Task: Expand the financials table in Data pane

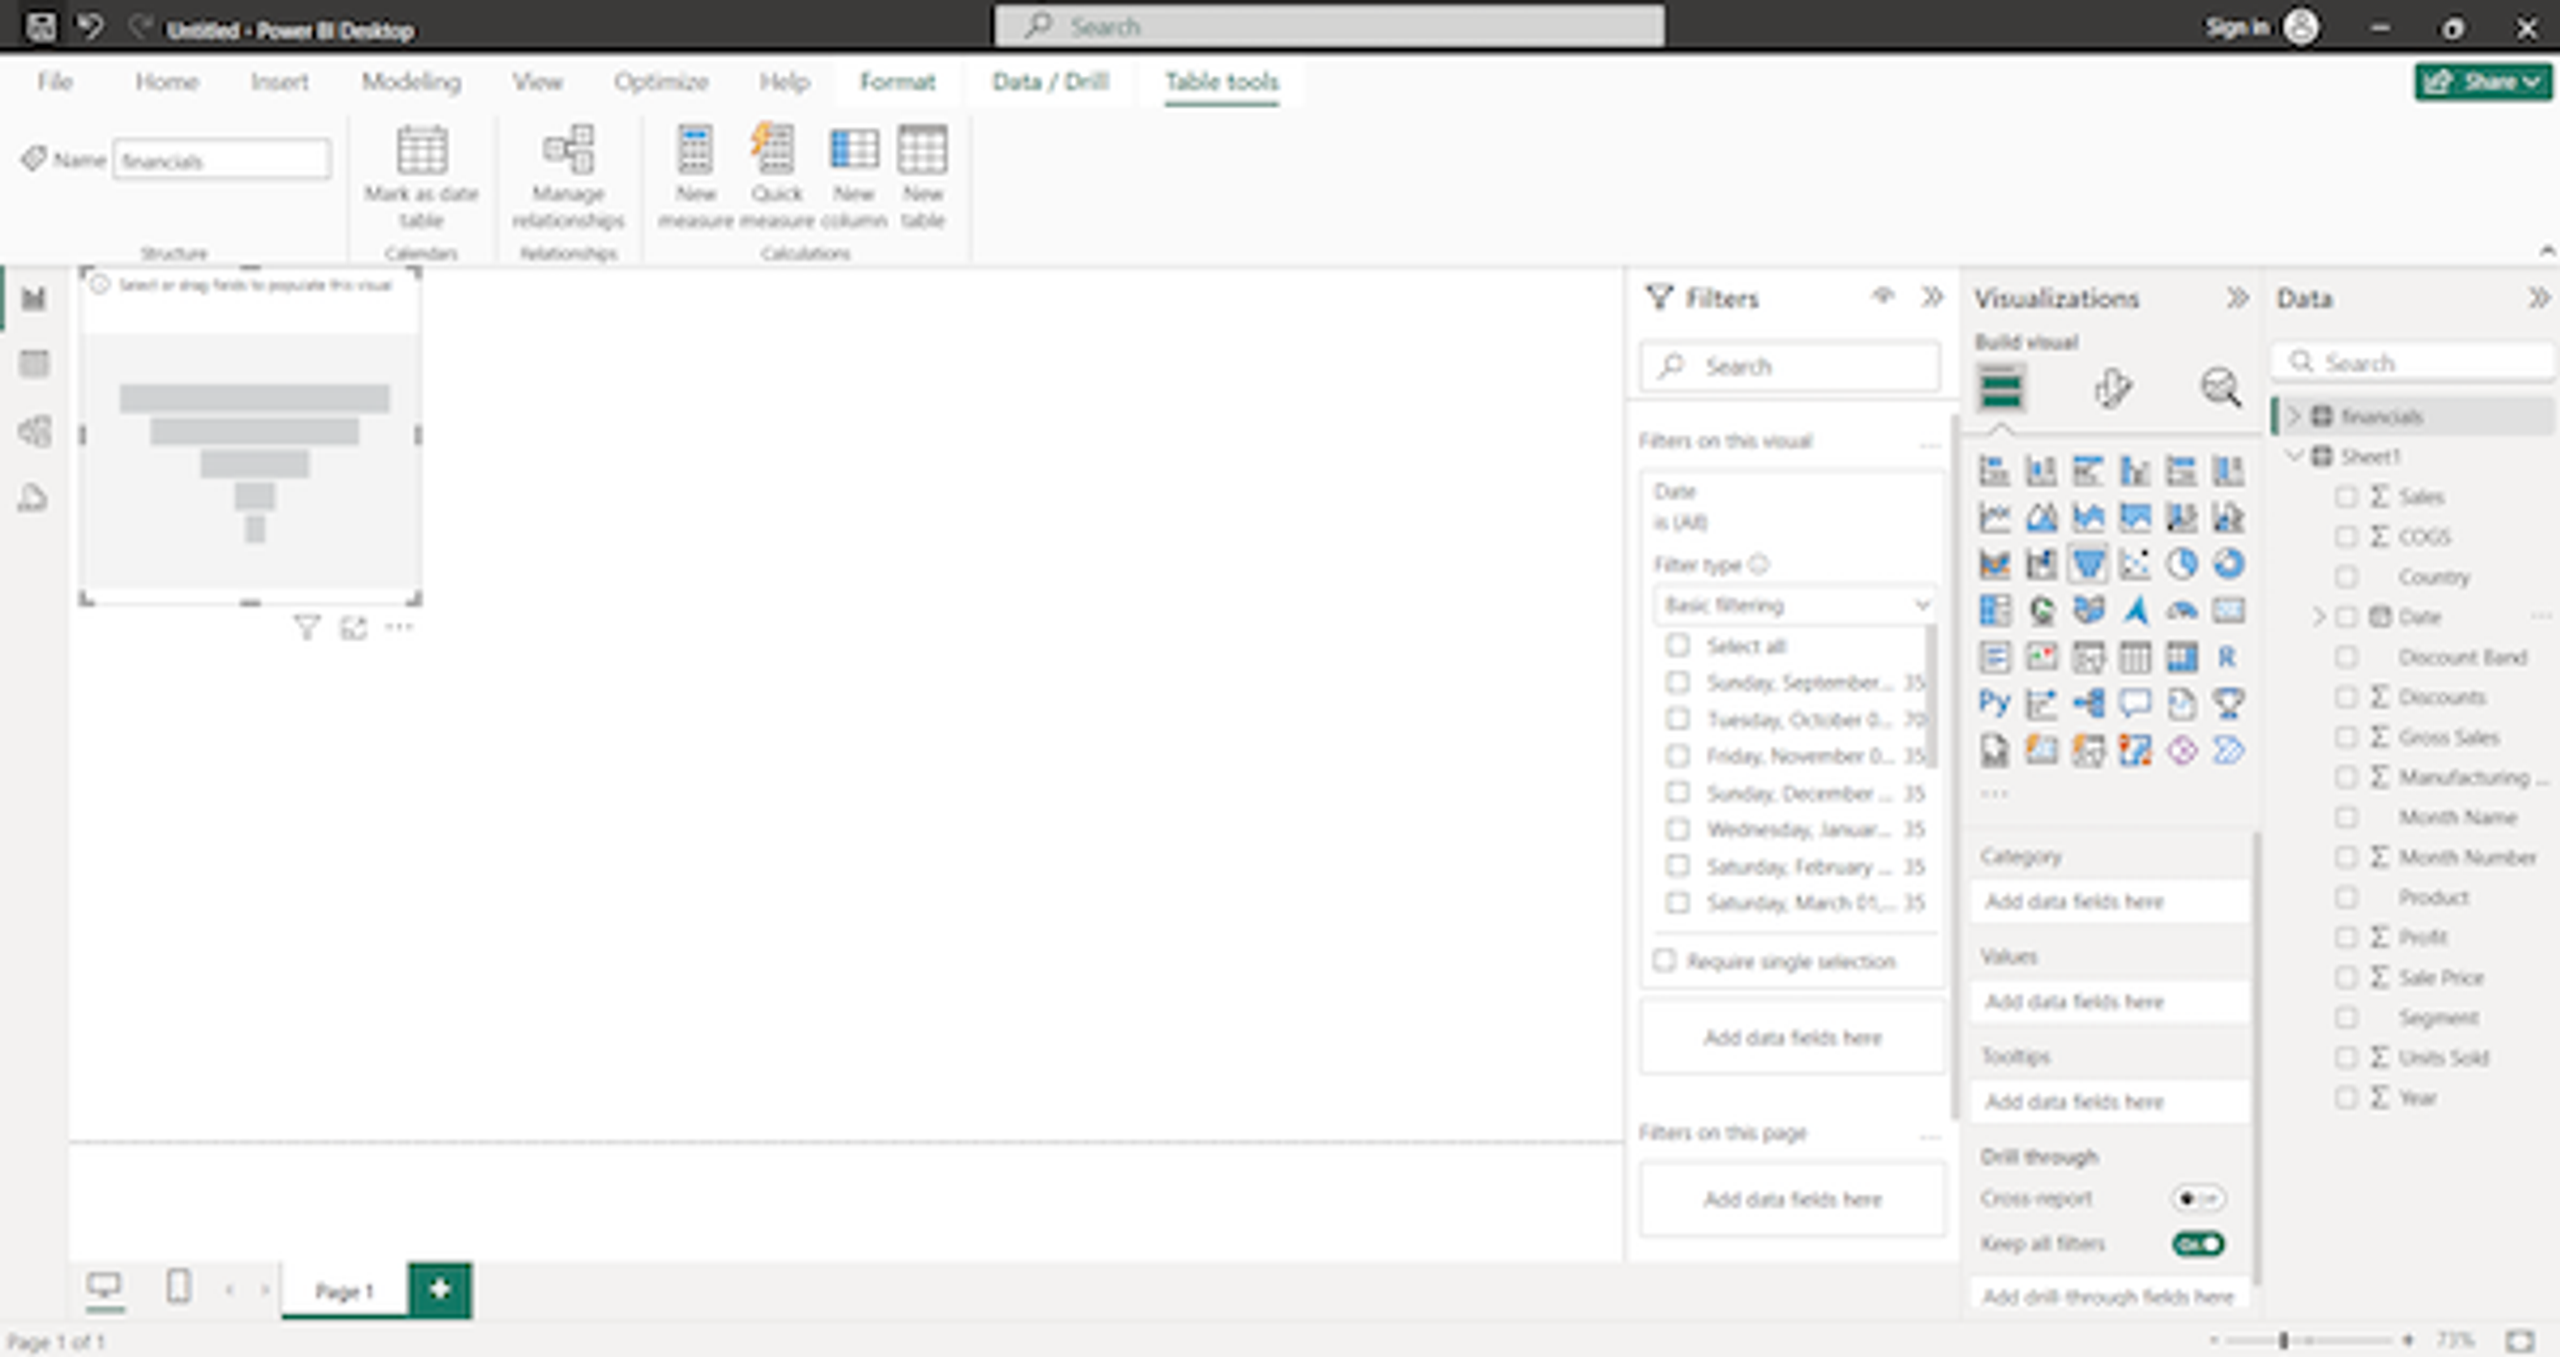Action: [x=2294, y=416]
